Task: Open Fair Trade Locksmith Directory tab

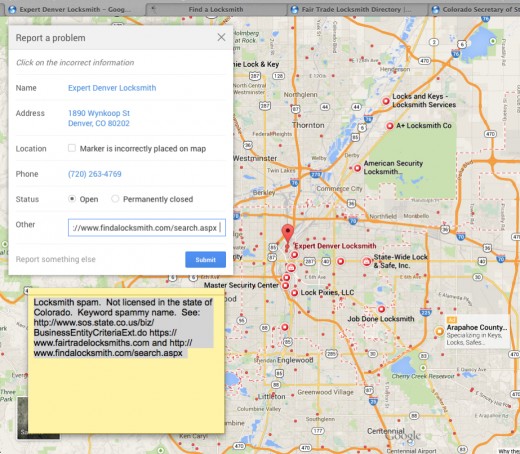Action: [x=356, y=9]
